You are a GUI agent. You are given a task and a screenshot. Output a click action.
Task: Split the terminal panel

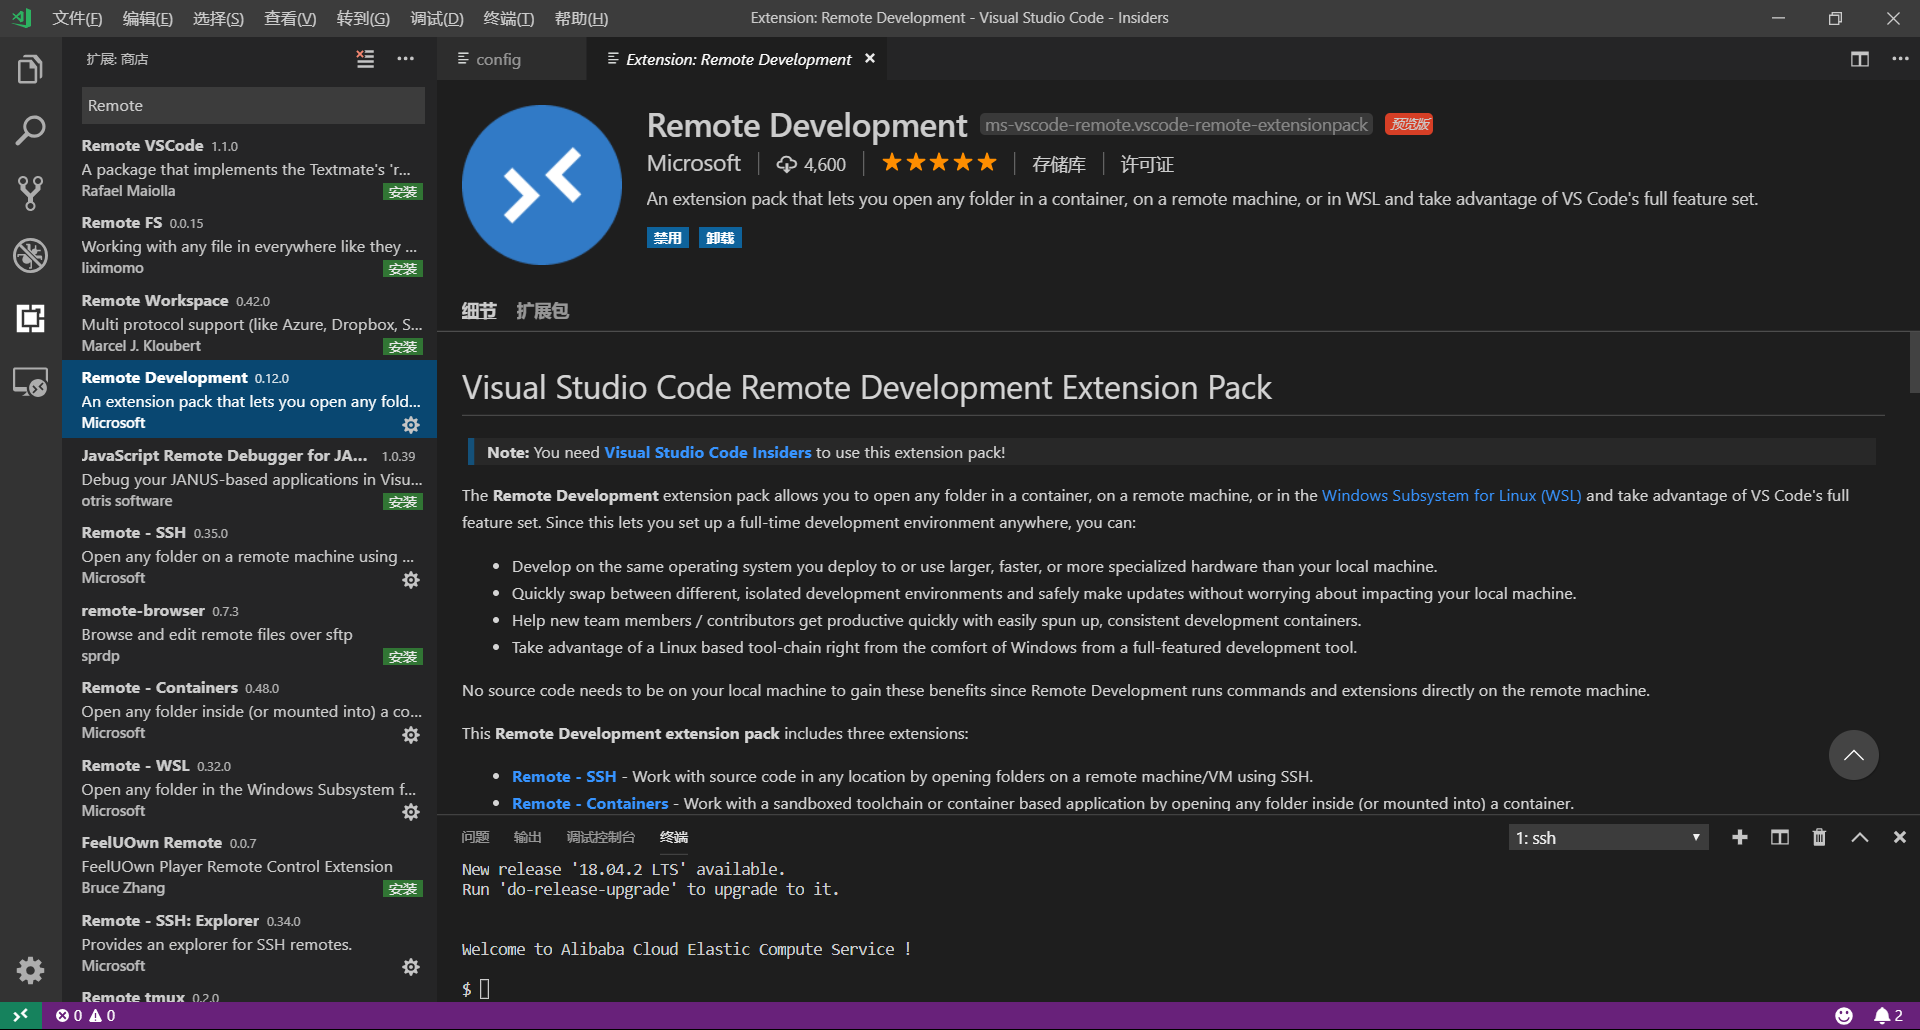click(1780, 837)
